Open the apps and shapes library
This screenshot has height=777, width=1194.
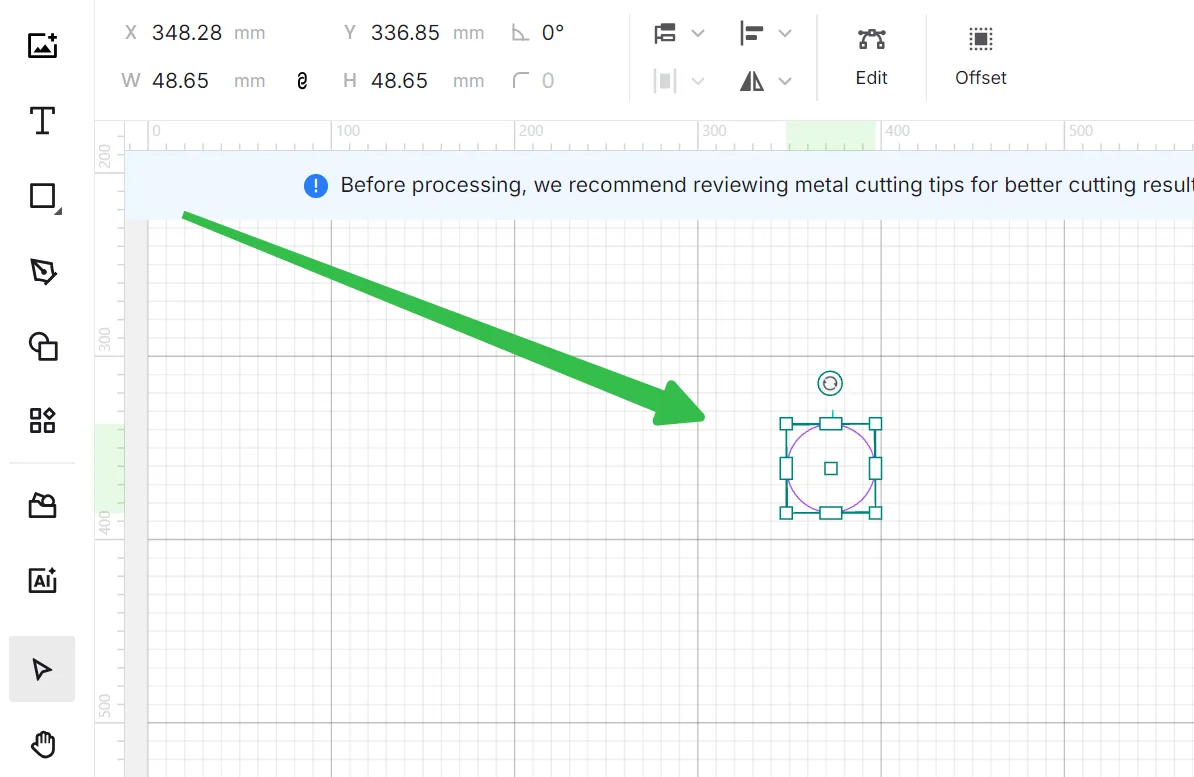[43, 420]
